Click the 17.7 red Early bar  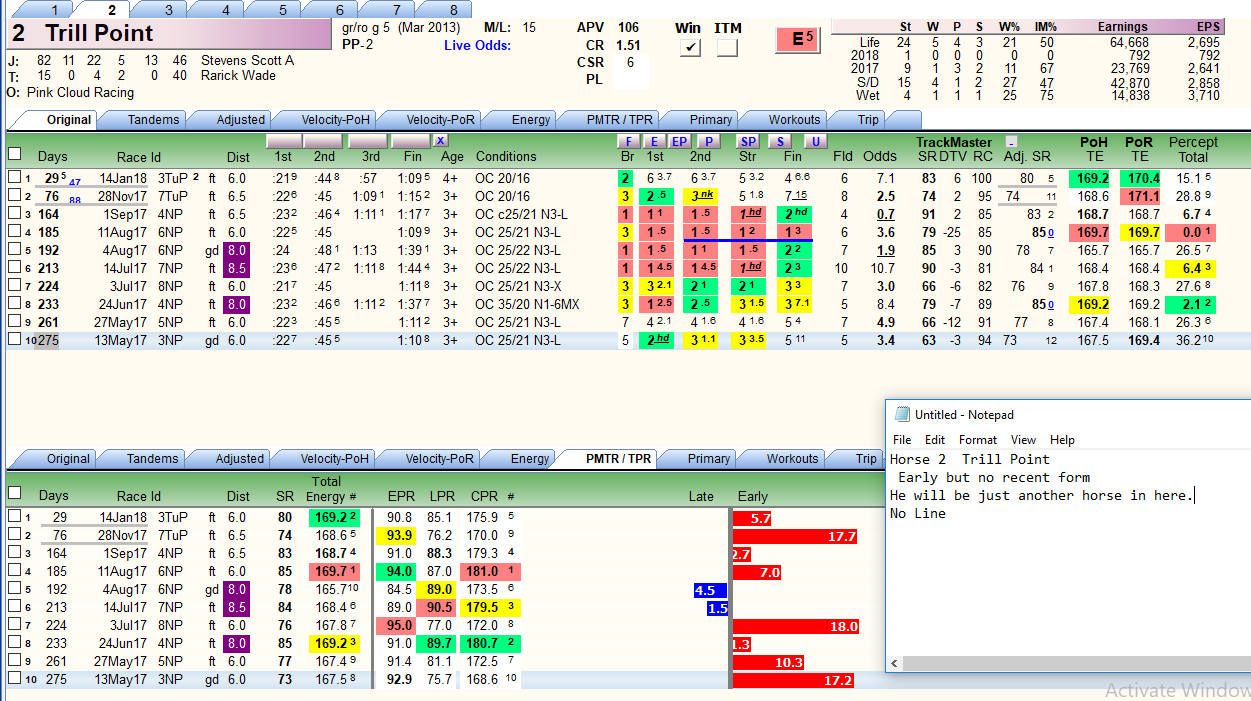(796, 536)
